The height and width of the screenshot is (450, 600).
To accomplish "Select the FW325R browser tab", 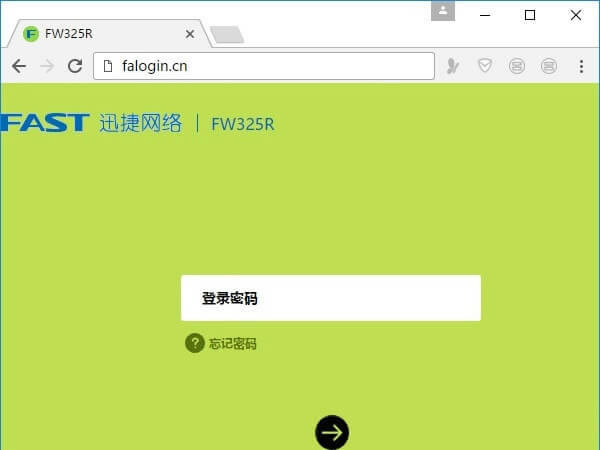I will [x=100, y=33].
